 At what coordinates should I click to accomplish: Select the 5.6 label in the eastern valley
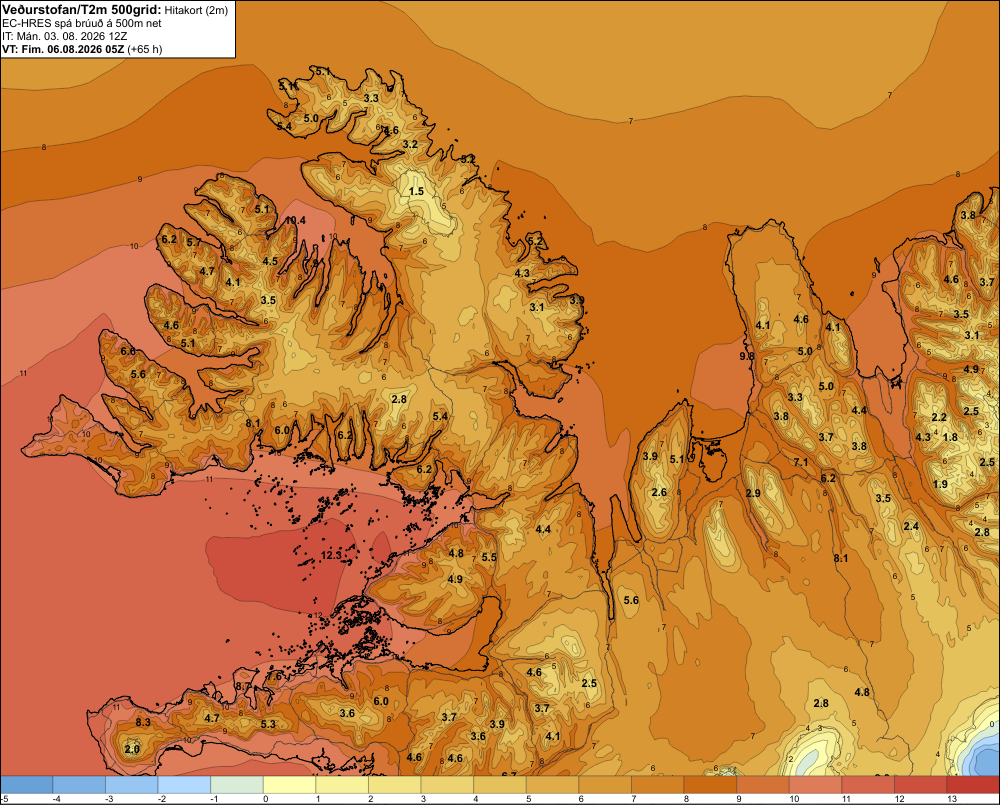[631, 600]
